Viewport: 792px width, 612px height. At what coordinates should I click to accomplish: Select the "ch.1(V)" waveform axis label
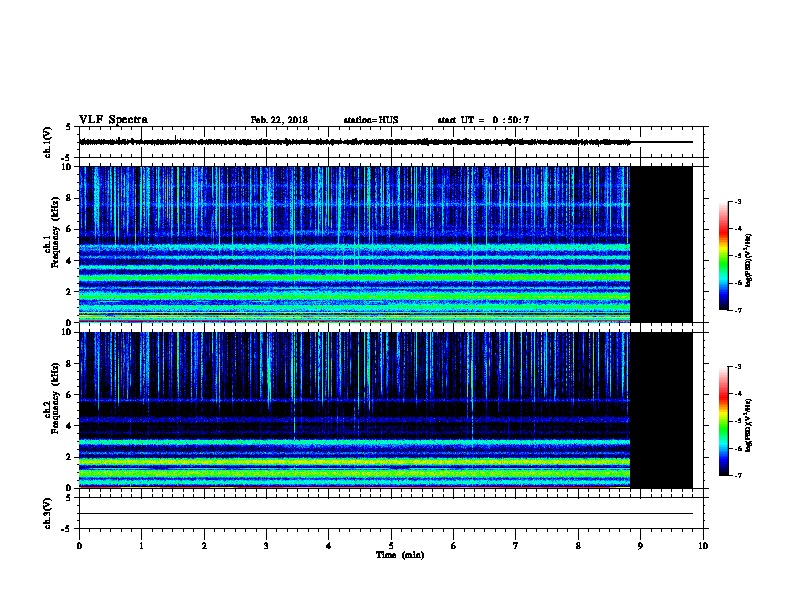(47, 142)
